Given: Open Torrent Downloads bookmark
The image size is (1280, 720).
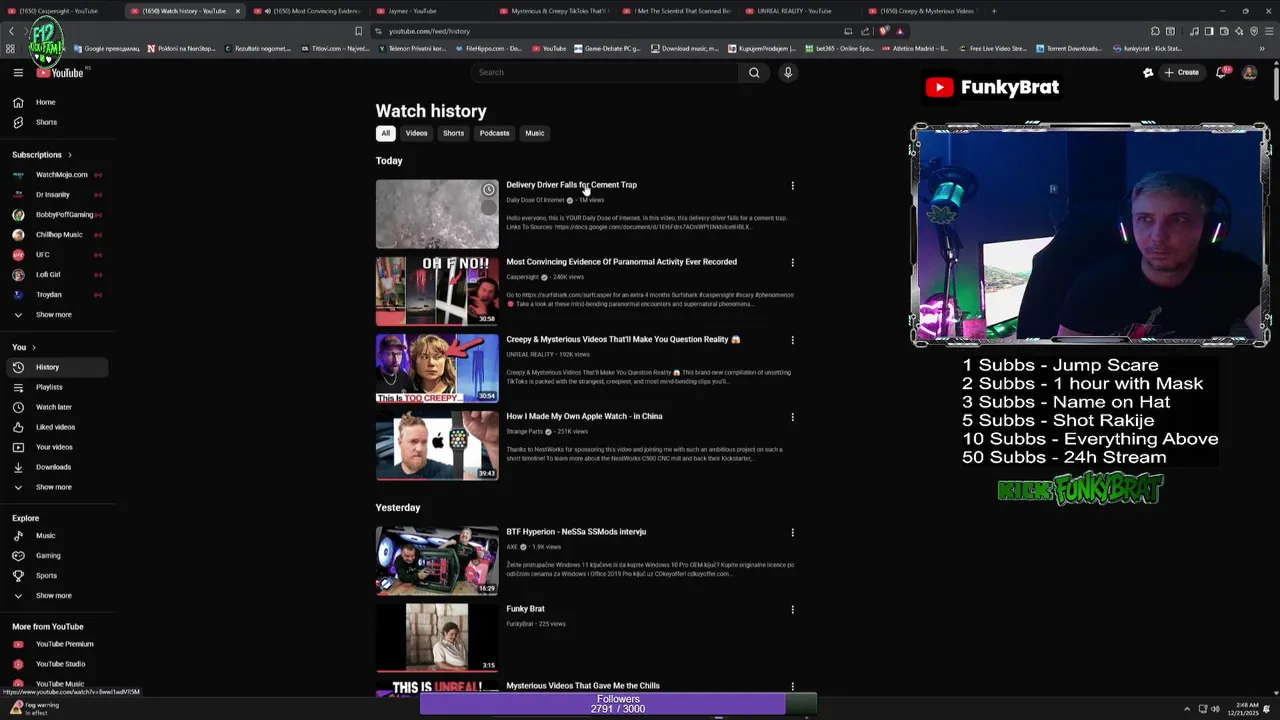Looking at the screenshot, I should (x=1069, y=48).
